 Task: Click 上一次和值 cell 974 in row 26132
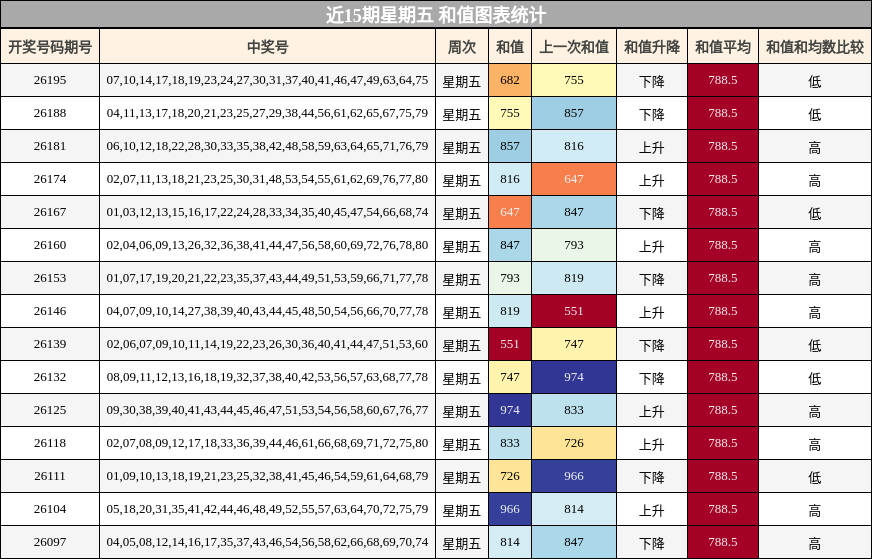click(574, 377)
